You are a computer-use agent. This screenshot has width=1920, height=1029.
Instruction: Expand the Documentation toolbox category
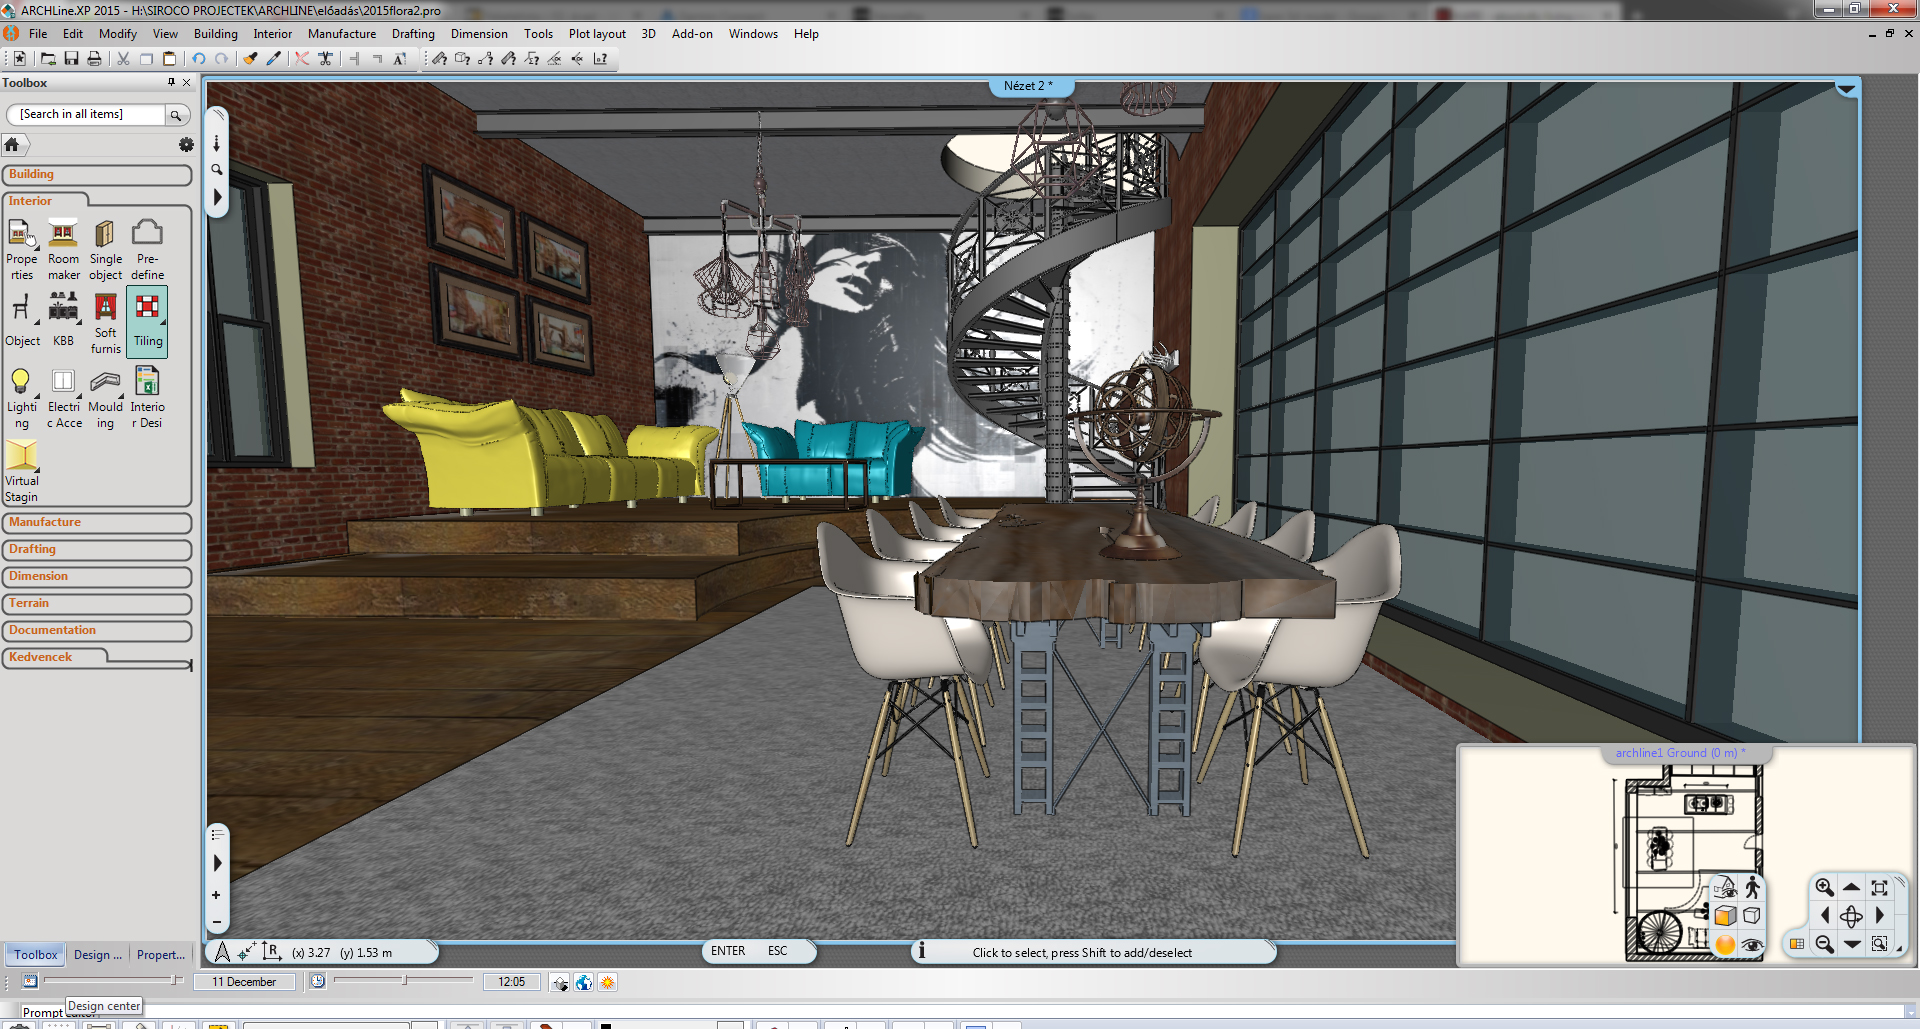click(96, 631)
